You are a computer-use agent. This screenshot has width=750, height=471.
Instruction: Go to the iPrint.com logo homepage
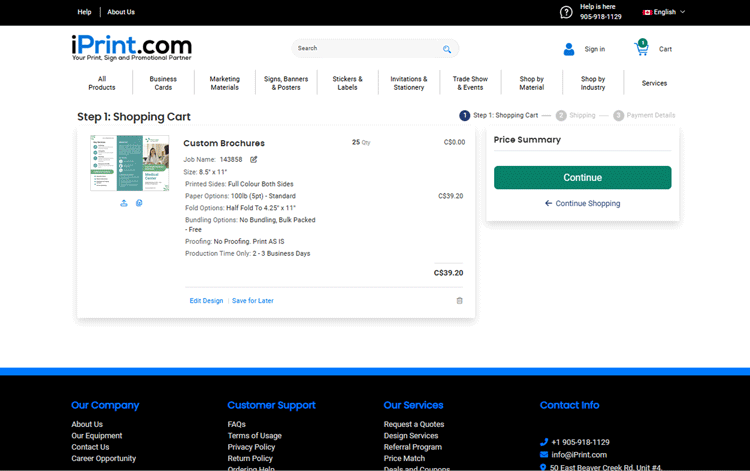131,47
